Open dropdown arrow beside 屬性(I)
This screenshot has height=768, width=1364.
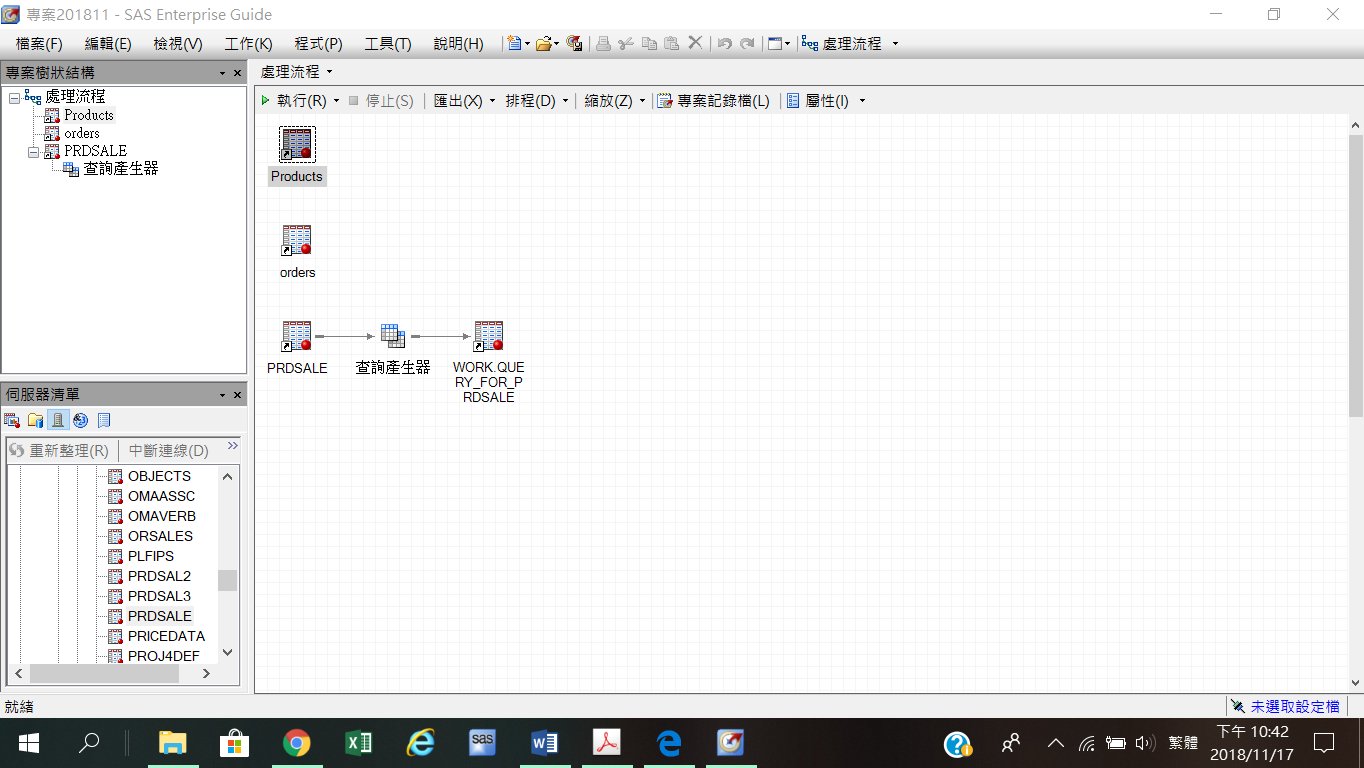862,100
